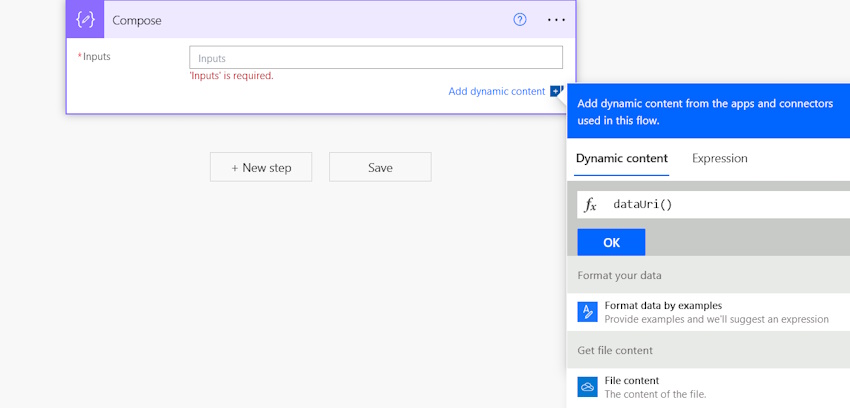Viewport: 850px width, 408px height.
Task: Collapse the Format your data section header
Action: 708,275
